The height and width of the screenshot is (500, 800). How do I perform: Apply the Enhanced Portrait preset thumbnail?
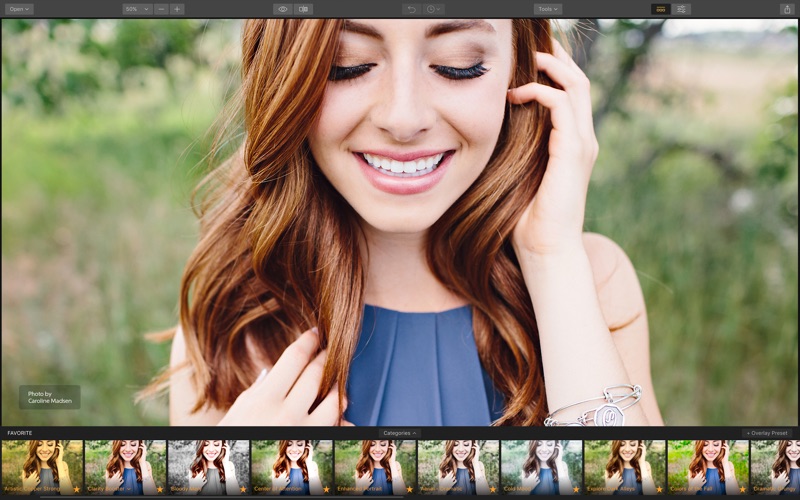coord(374,466)
